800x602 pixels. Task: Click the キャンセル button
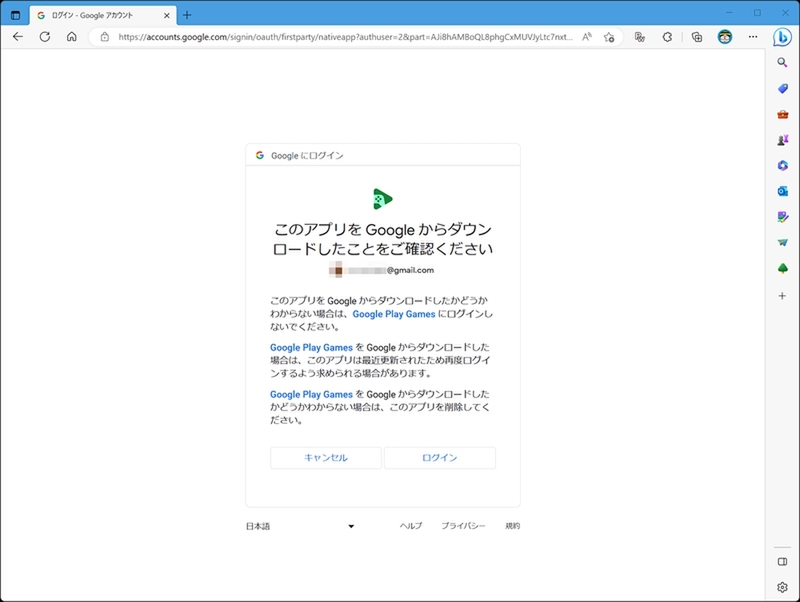click(x=326, y=458)
